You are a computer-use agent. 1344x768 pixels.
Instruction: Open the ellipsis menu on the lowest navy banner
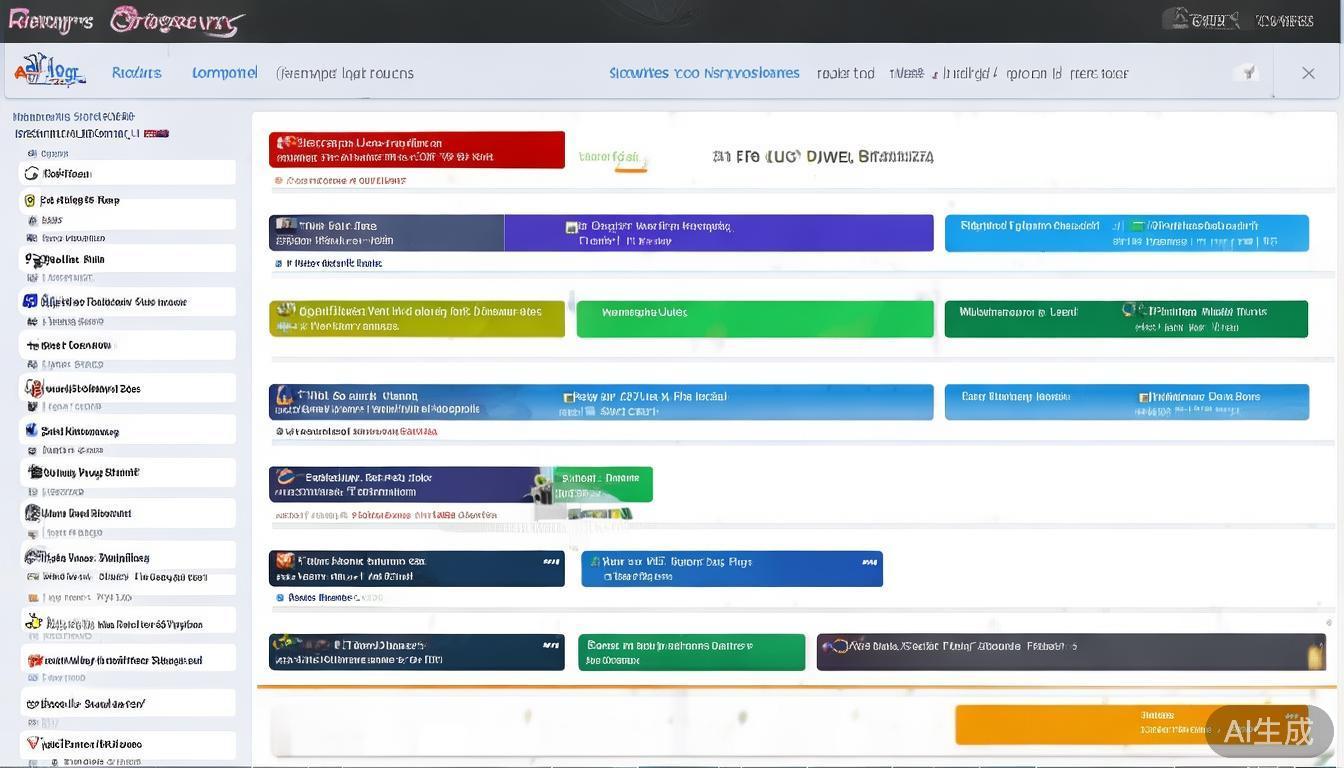click(x=550, y=646)
